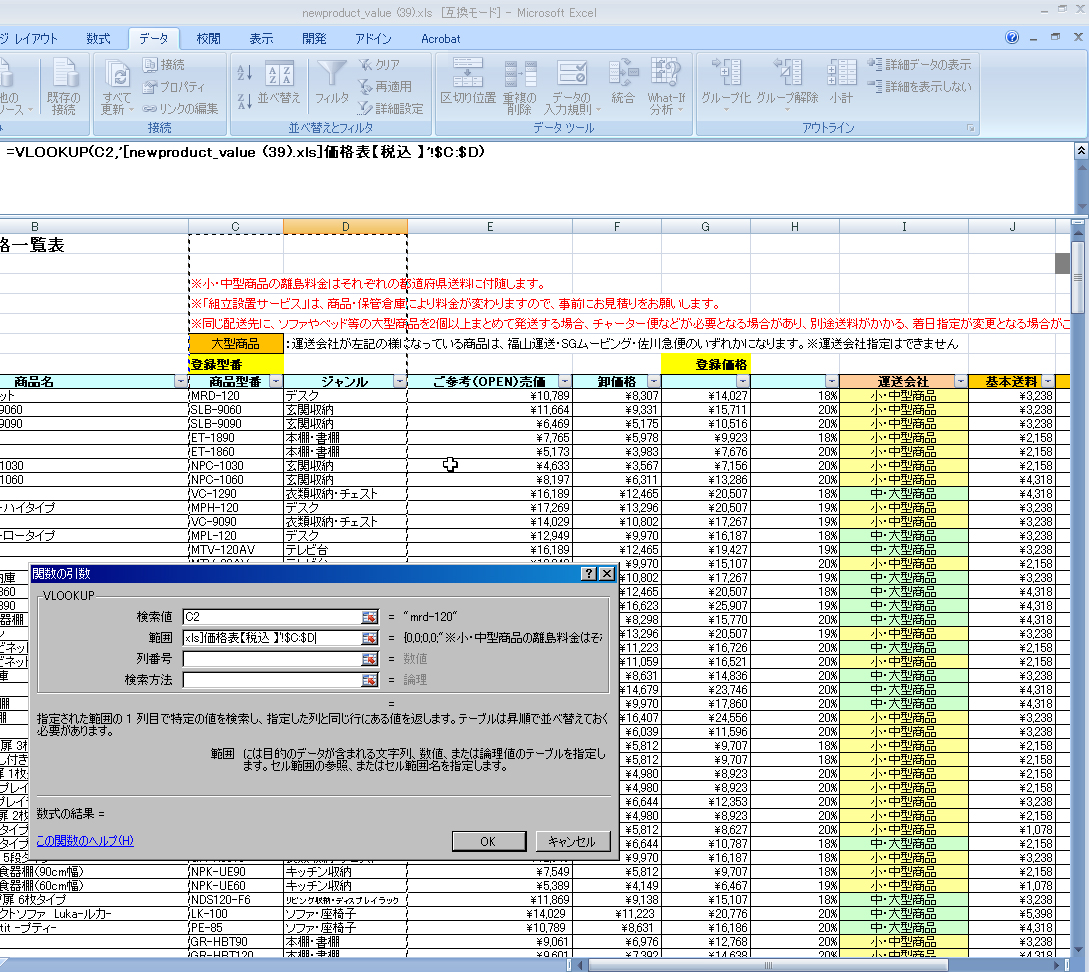Viewport: 1089px width, 972px height.
Task: Click the Existing Connections (既存の接続) icon
Action: coord(63,87)
